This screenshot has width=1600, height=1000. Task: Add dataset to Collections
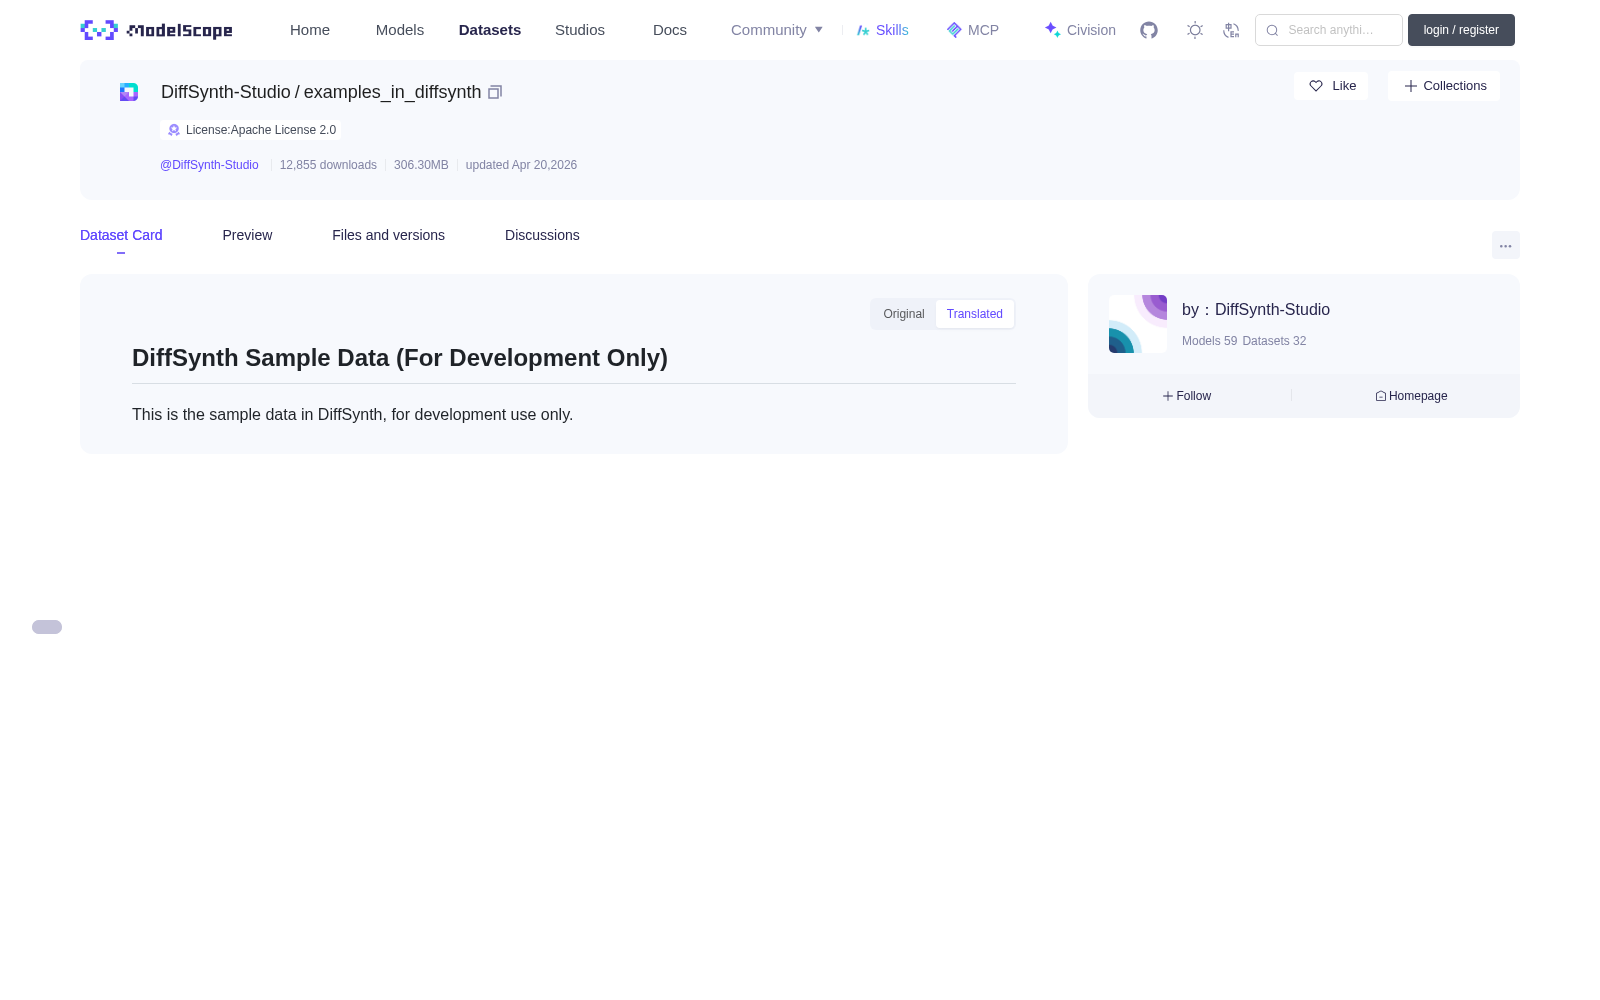1444,86
